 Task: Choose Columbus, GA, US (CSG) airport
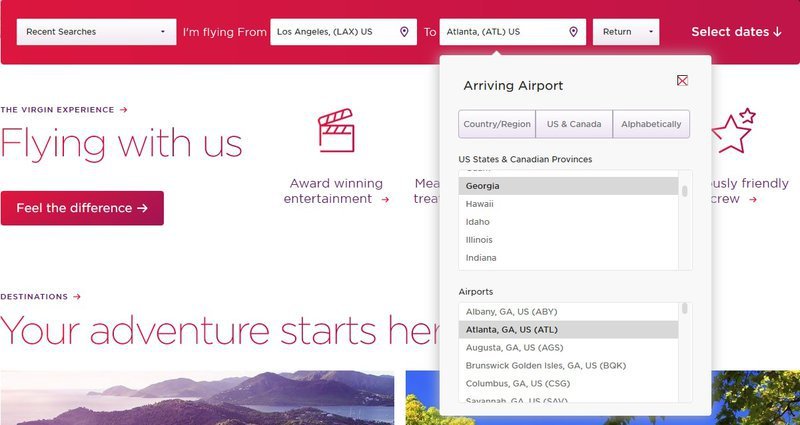tap(568, 383)
